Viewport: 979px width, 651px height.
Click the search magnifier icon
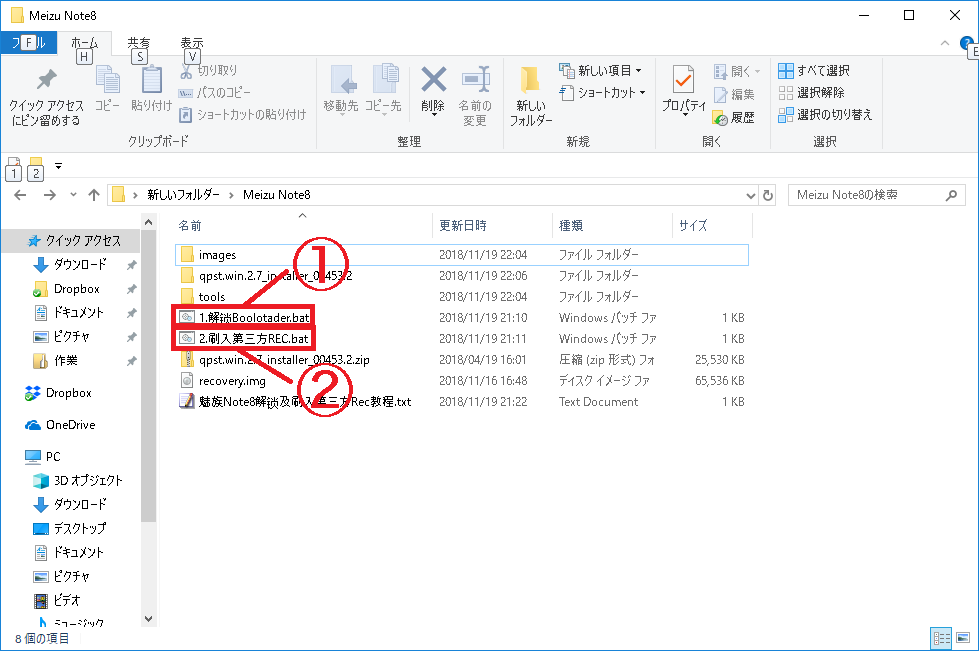pyautogui.click(x=951, y=195)
